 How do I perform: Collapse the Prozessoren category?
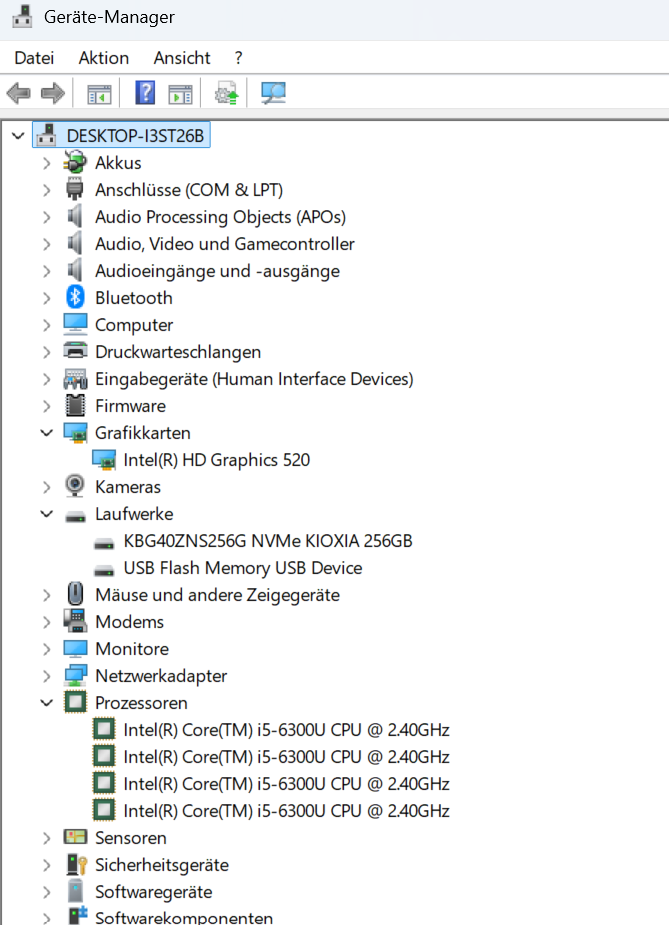coord(47,703)
